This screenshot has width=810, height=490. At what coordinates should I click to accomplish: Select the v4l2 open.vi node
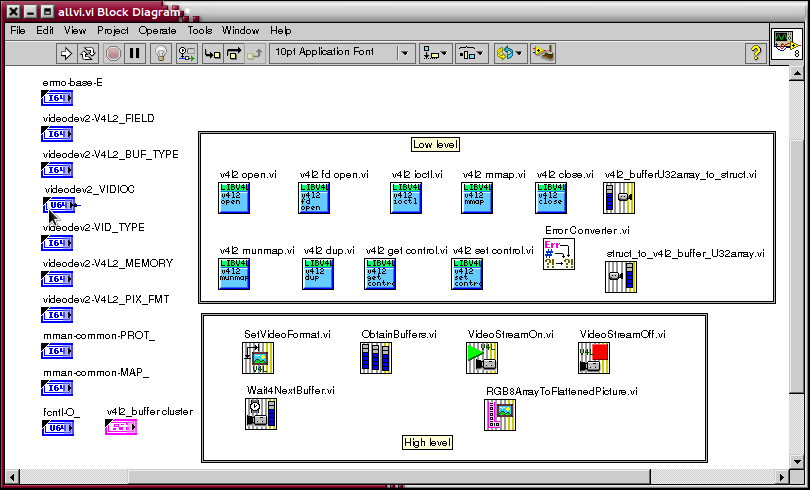pyautogui.click(x=234, y=198)
